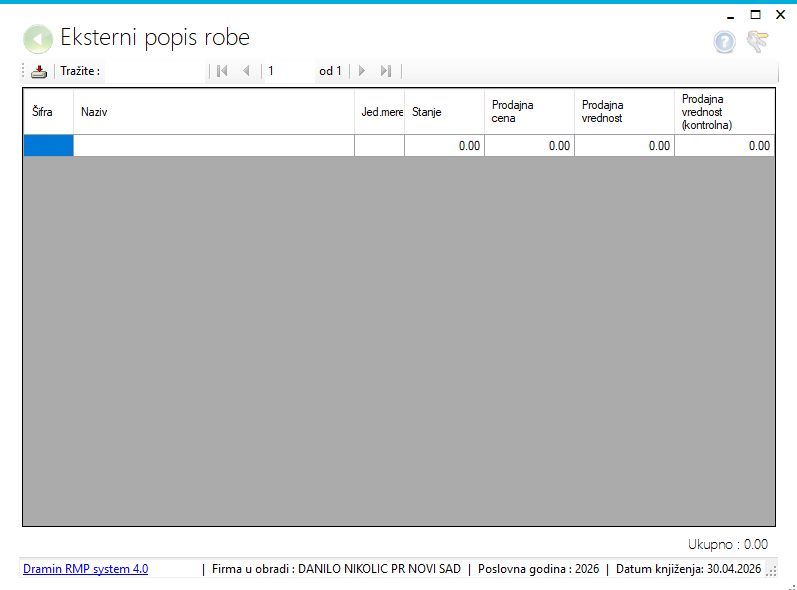Click the current record number box

point(289,71)
